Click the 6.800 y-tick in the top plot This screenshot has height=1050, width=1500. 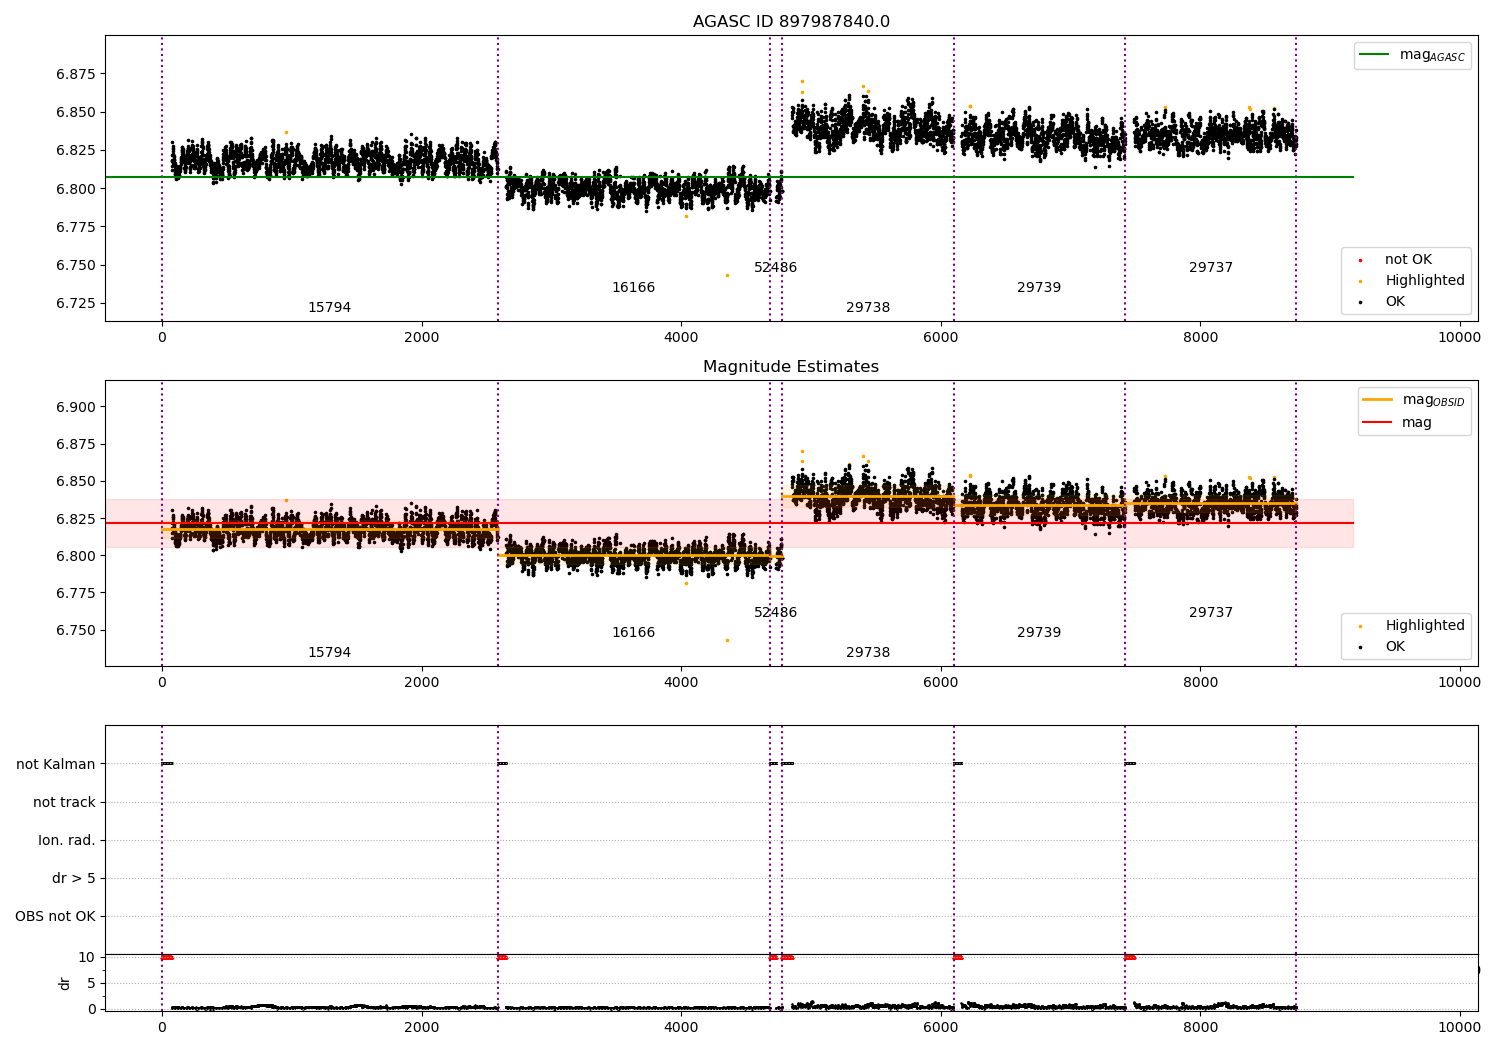point(76,189)
